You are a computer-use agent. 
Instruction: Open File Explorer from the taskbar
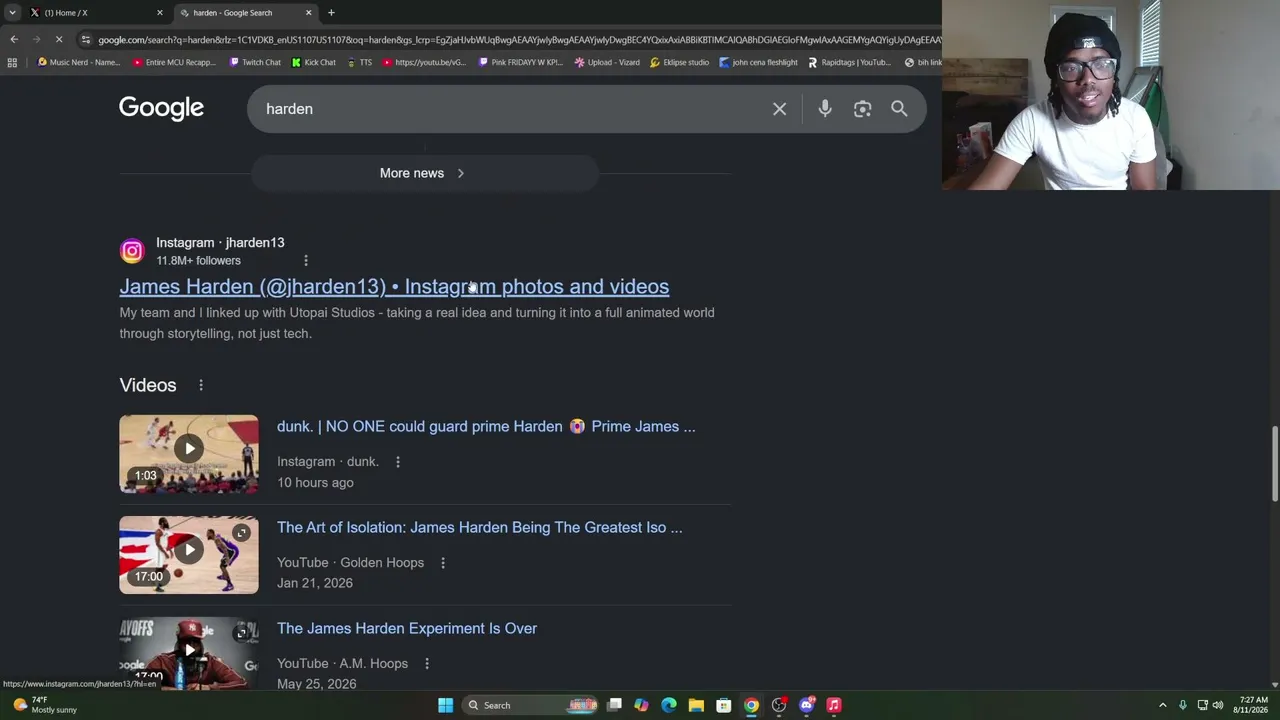tap(696, 705)
